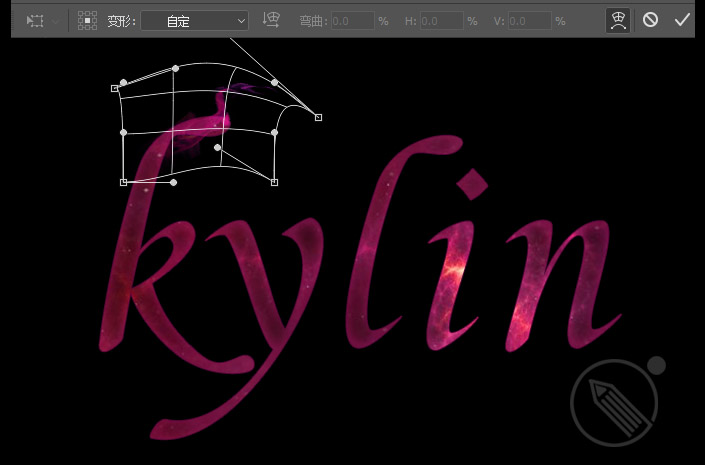Open the 变形 warp style dropdown
This screenshot has width=705, height=465.
[194, 21]
